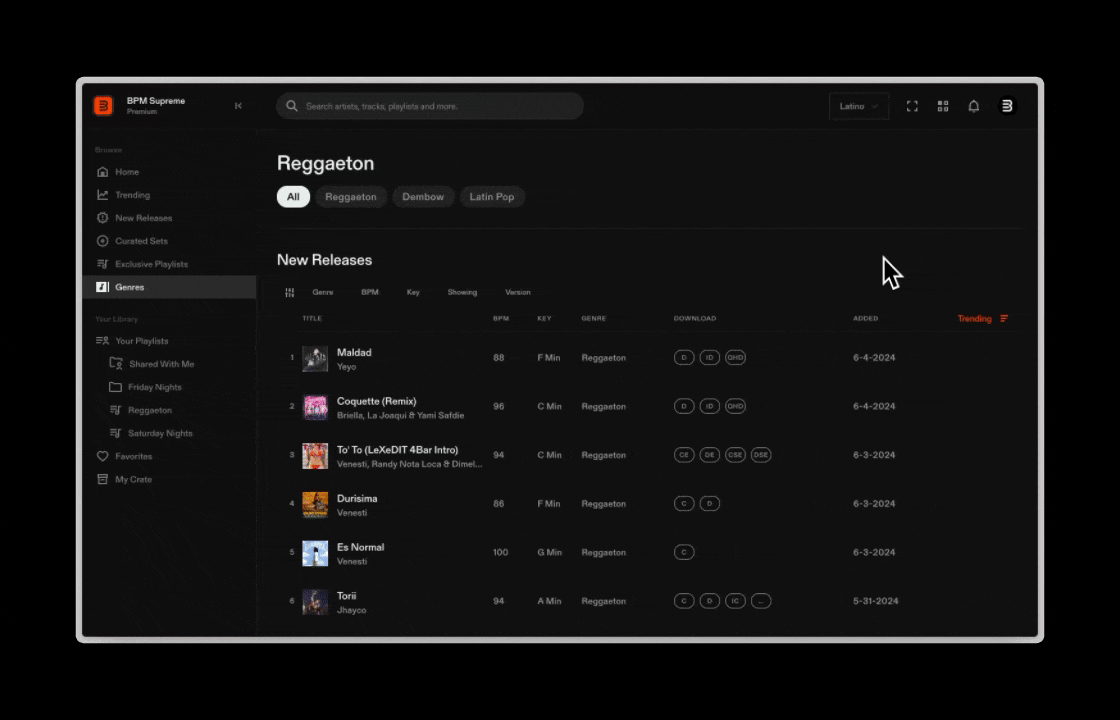Click the Saturday Nights playlist icon
The width and height of the screenshot is (1120, 720).
pos(115,433)
